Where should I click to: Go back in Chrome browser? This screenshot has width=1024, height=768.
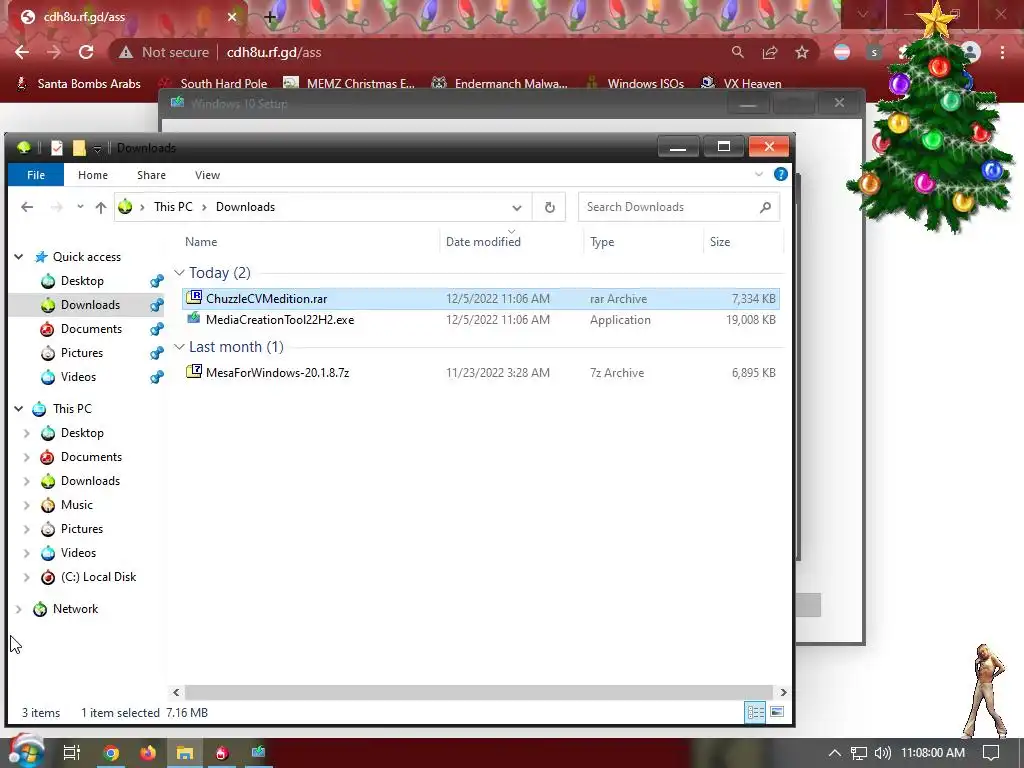tap(22, 52)
